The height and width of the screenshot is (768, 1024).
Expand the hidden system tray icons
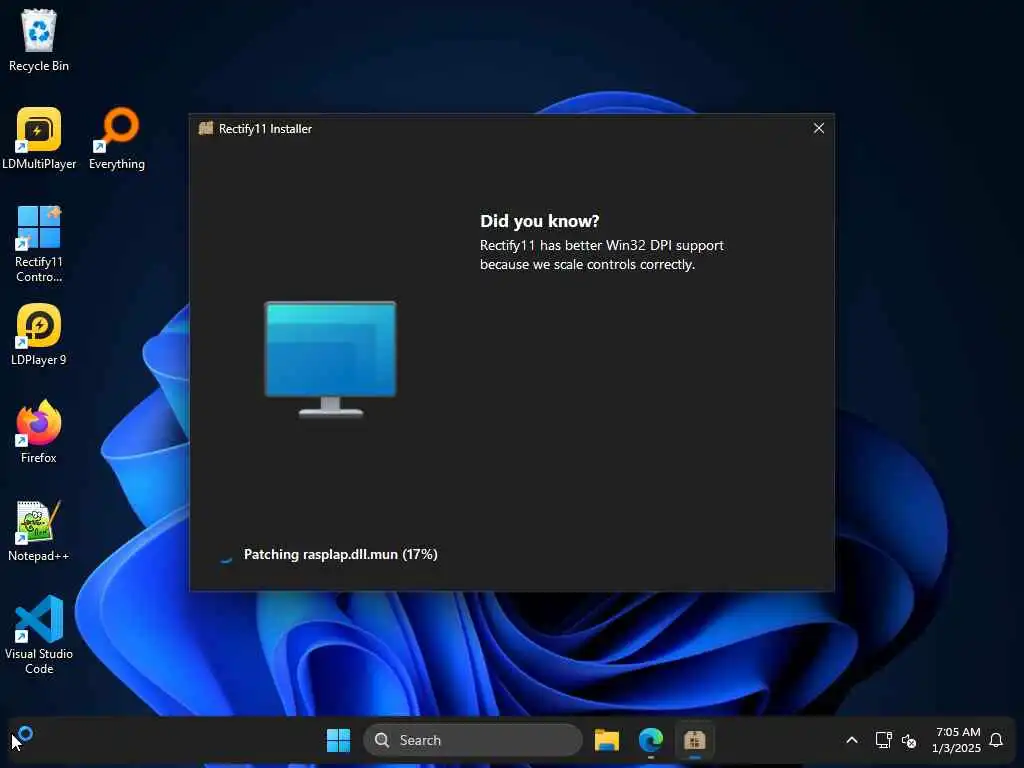(x=852, y=740)
